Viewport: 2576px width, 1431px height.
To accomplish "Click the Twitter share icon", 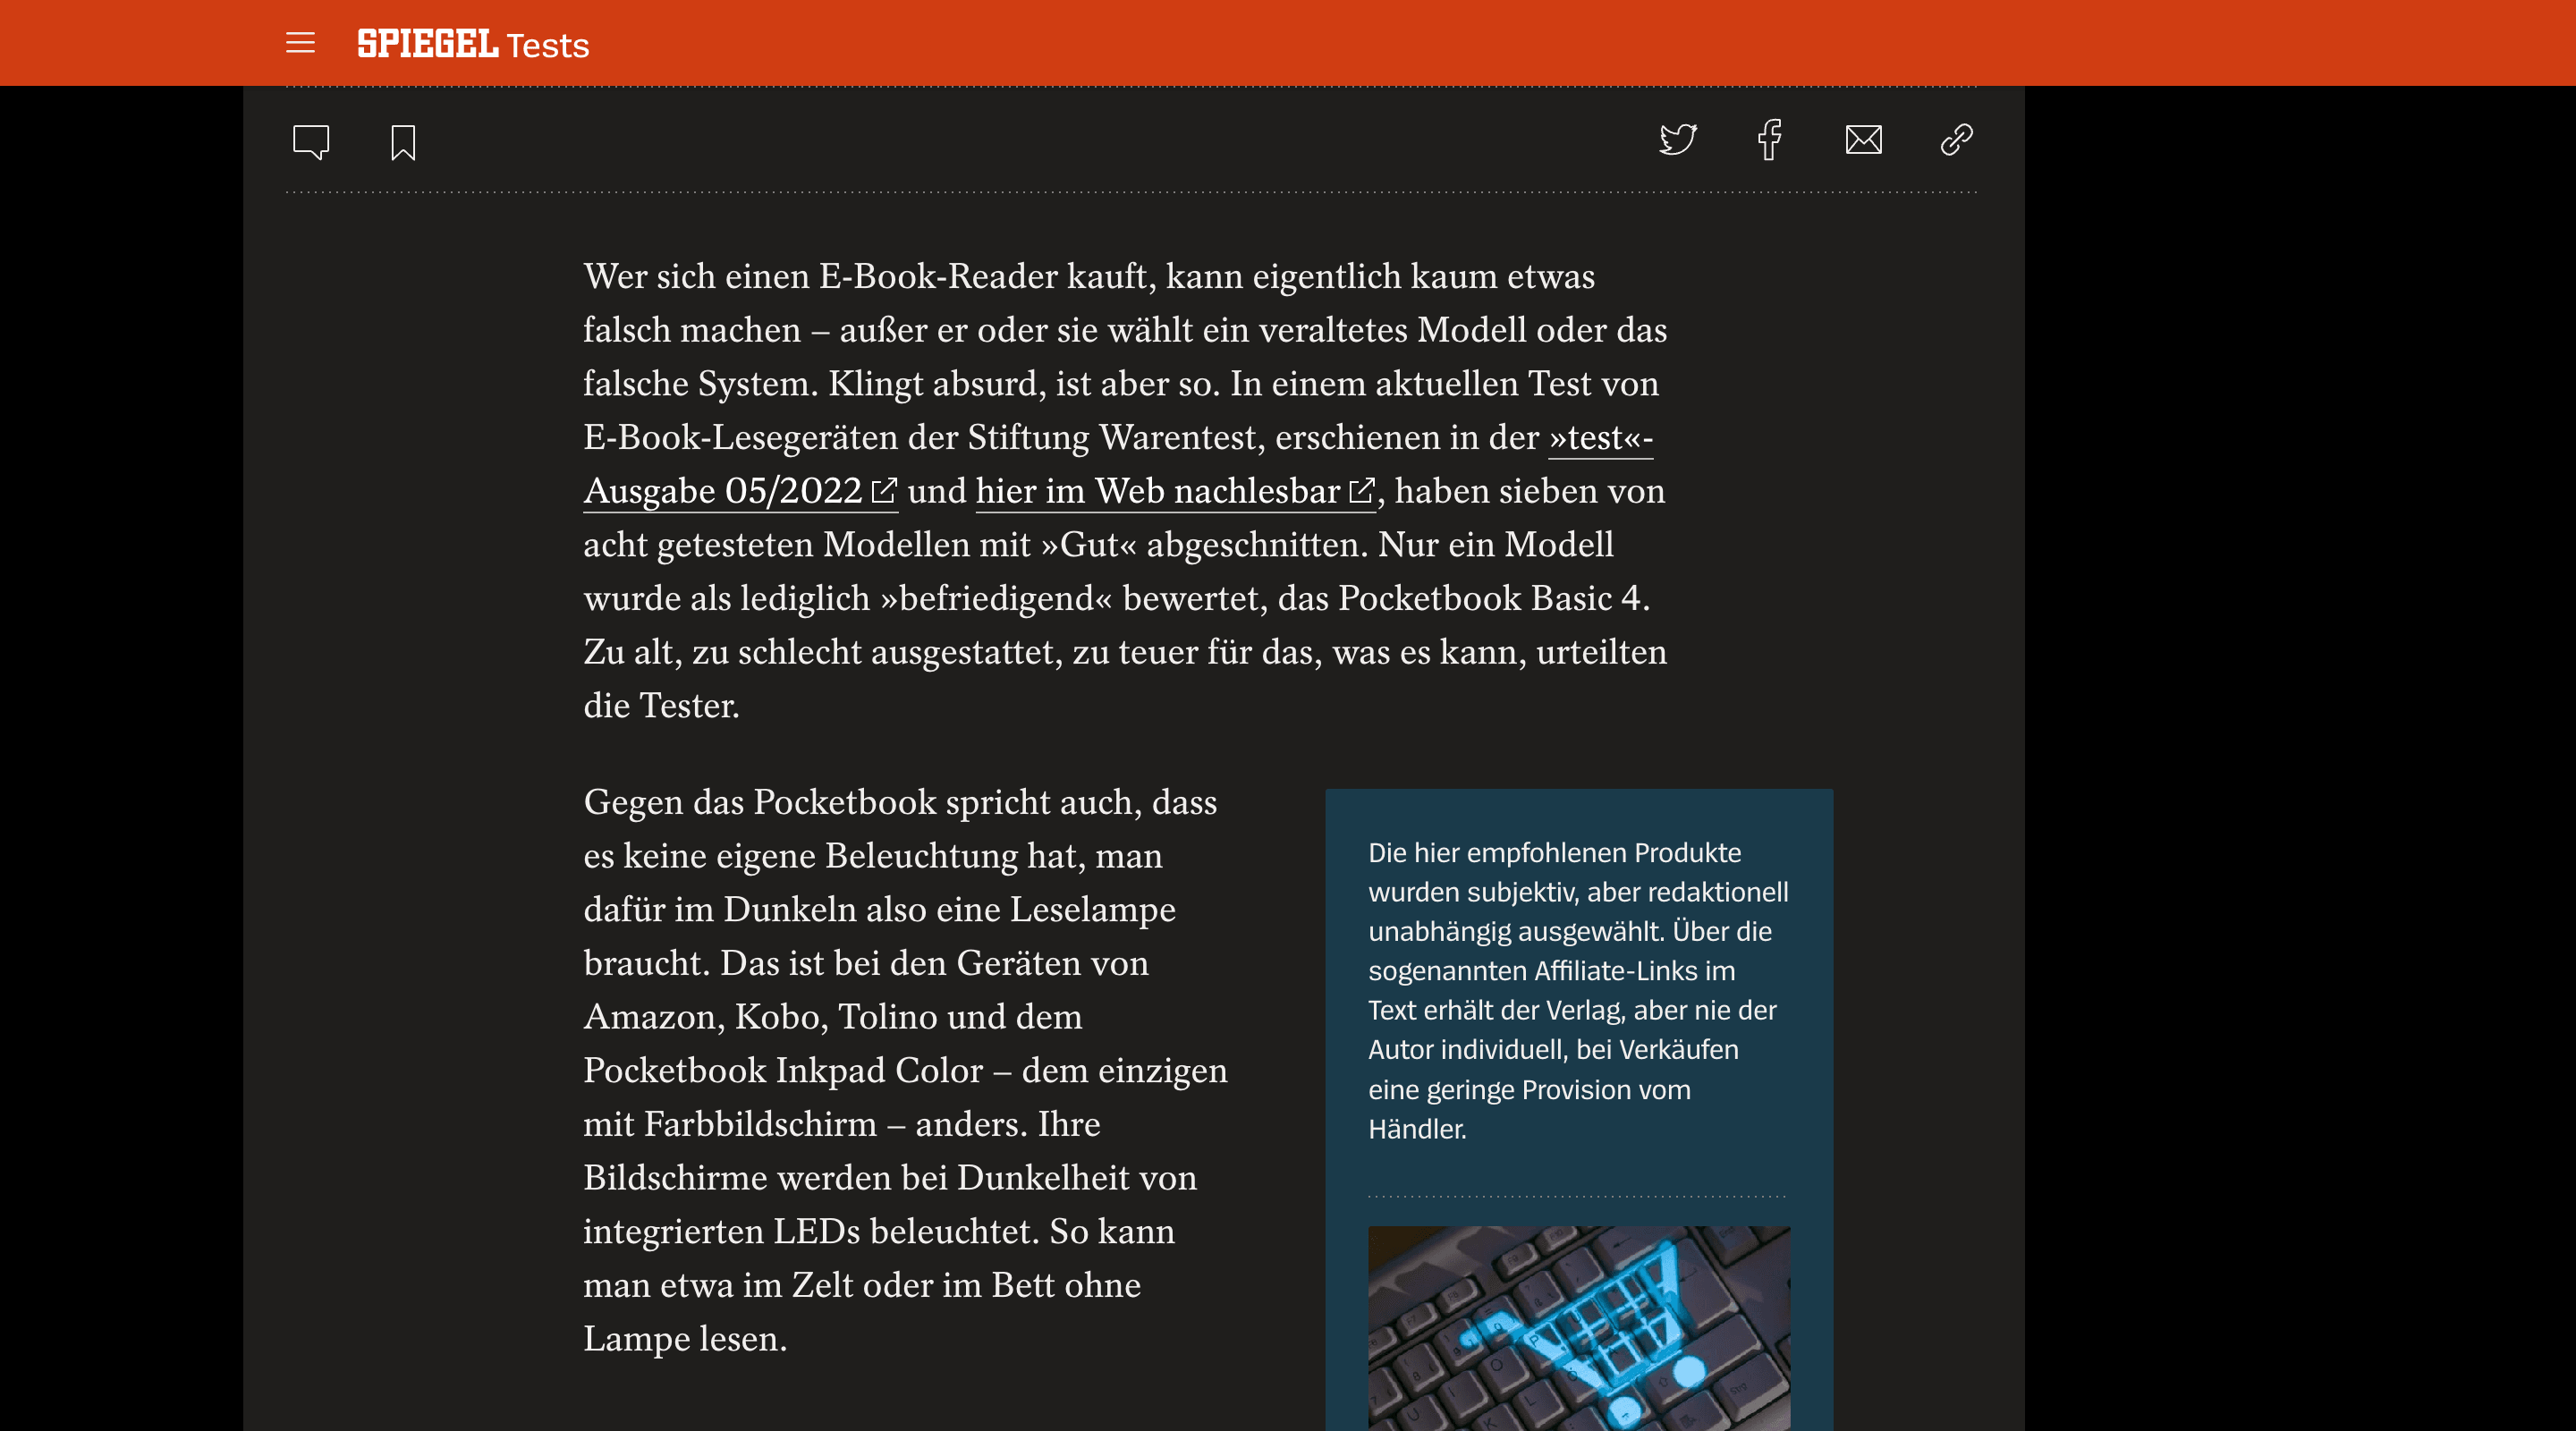I will [1675, 141].
